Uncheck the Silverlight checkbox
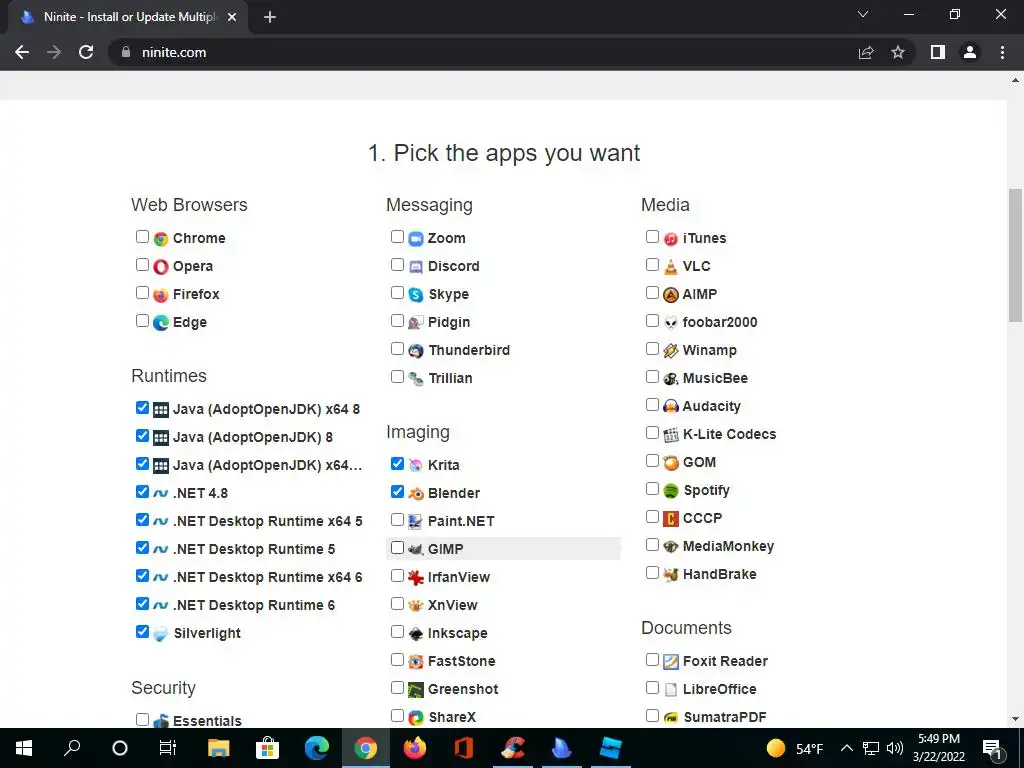Viewport: 1024px width, 768px height. point(142,632)
